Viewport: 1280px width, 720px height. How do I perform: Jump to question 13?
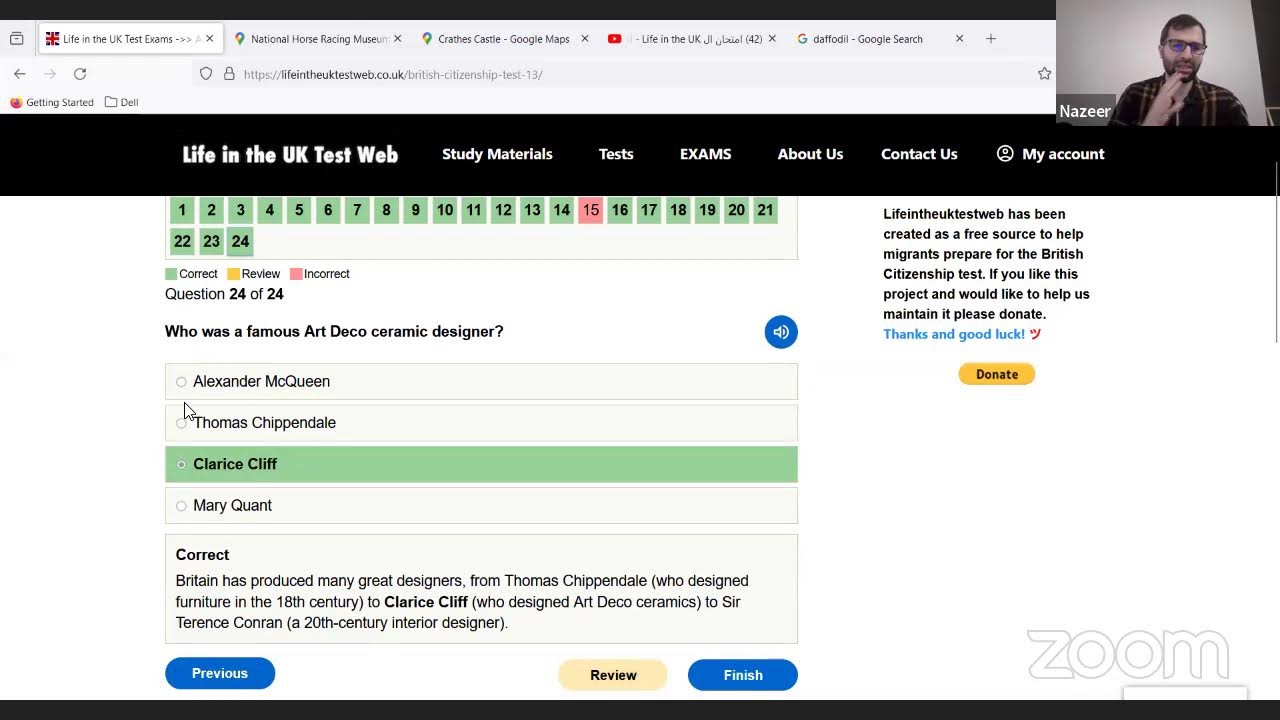click(532, 210)
